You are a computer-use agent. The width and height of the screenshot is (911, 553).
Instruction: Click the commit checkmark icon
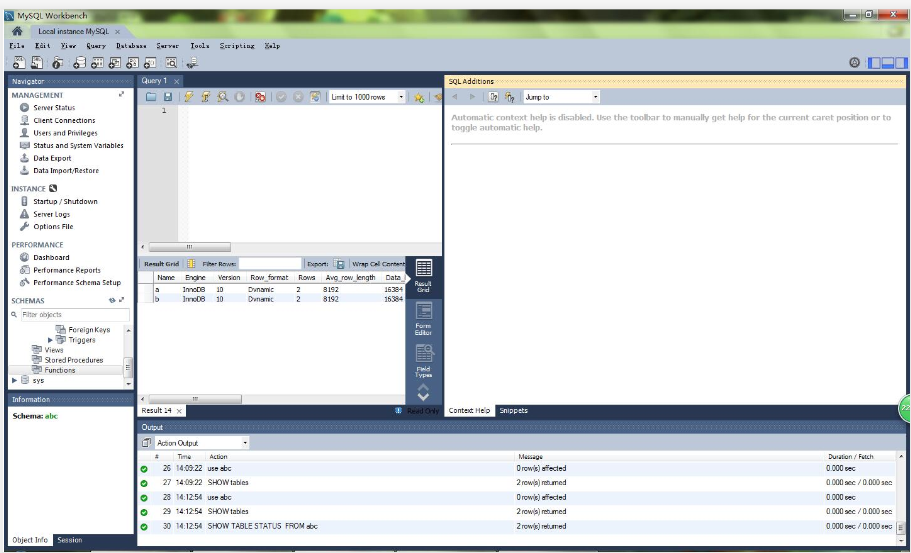(x=281, y=97)
